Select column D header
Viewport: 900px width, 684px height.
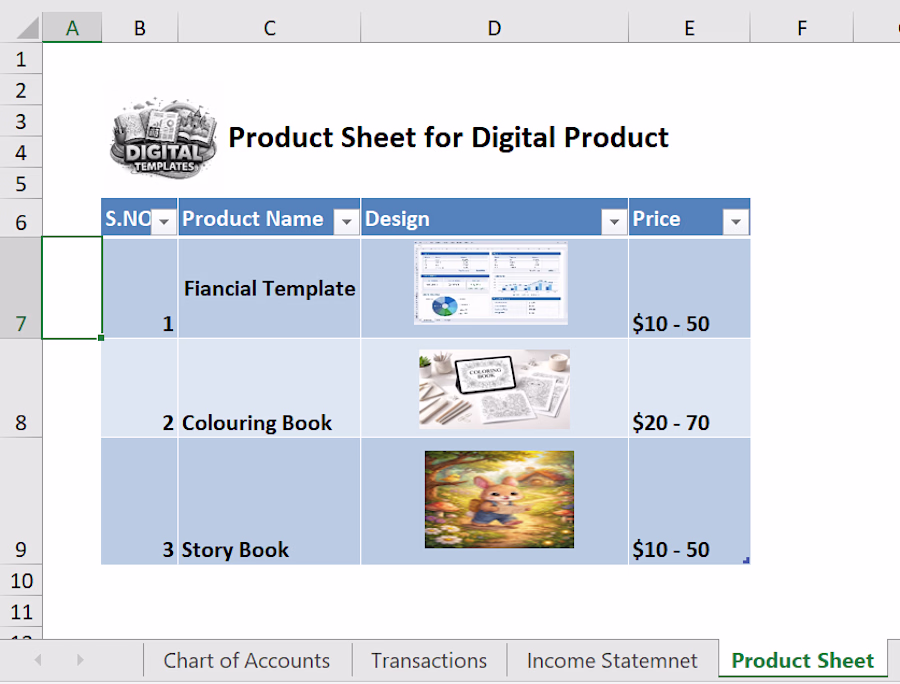tap(494, 28)
